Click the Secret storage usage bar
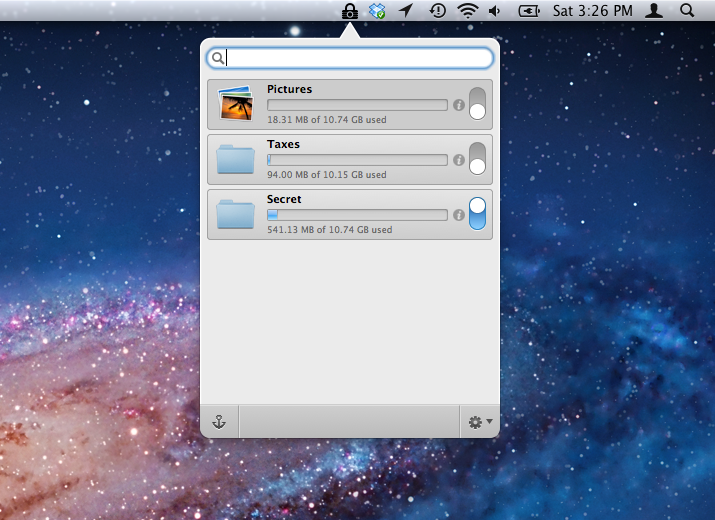The image size is (715, 520). tap(357, 215)
